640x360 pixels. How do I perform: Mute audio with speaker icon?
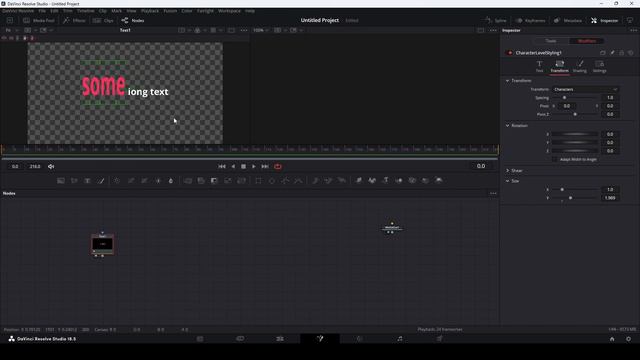[51, 167]
